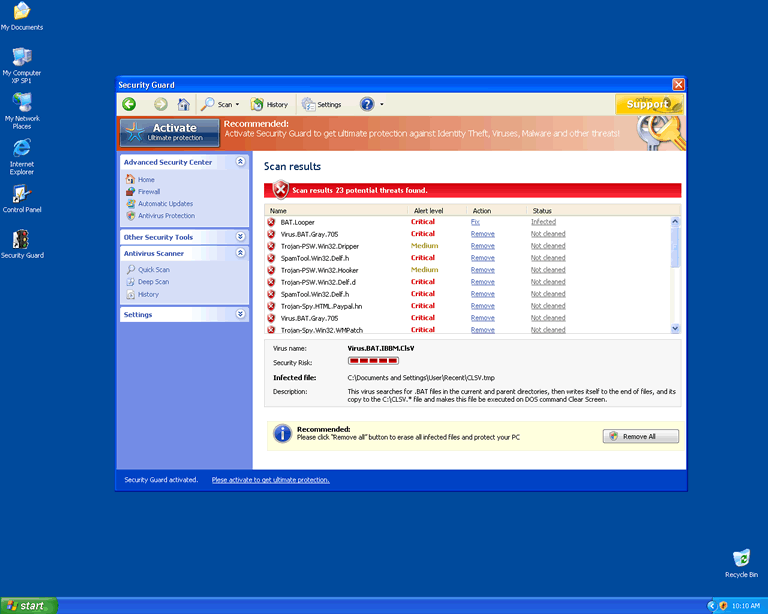Open Firewall in the sidebar
The height and width of the screenshot is (614, 768).
pos(148,192)
